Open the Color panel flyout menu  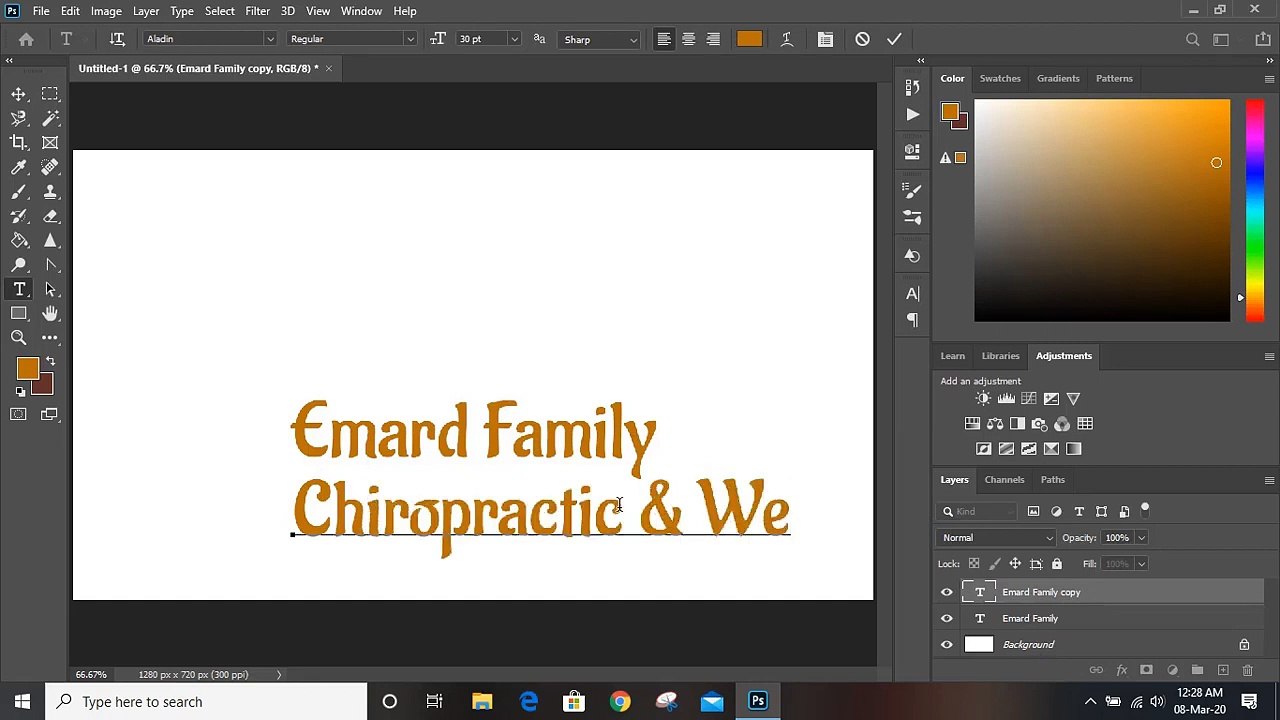[x=1269, y=79]
